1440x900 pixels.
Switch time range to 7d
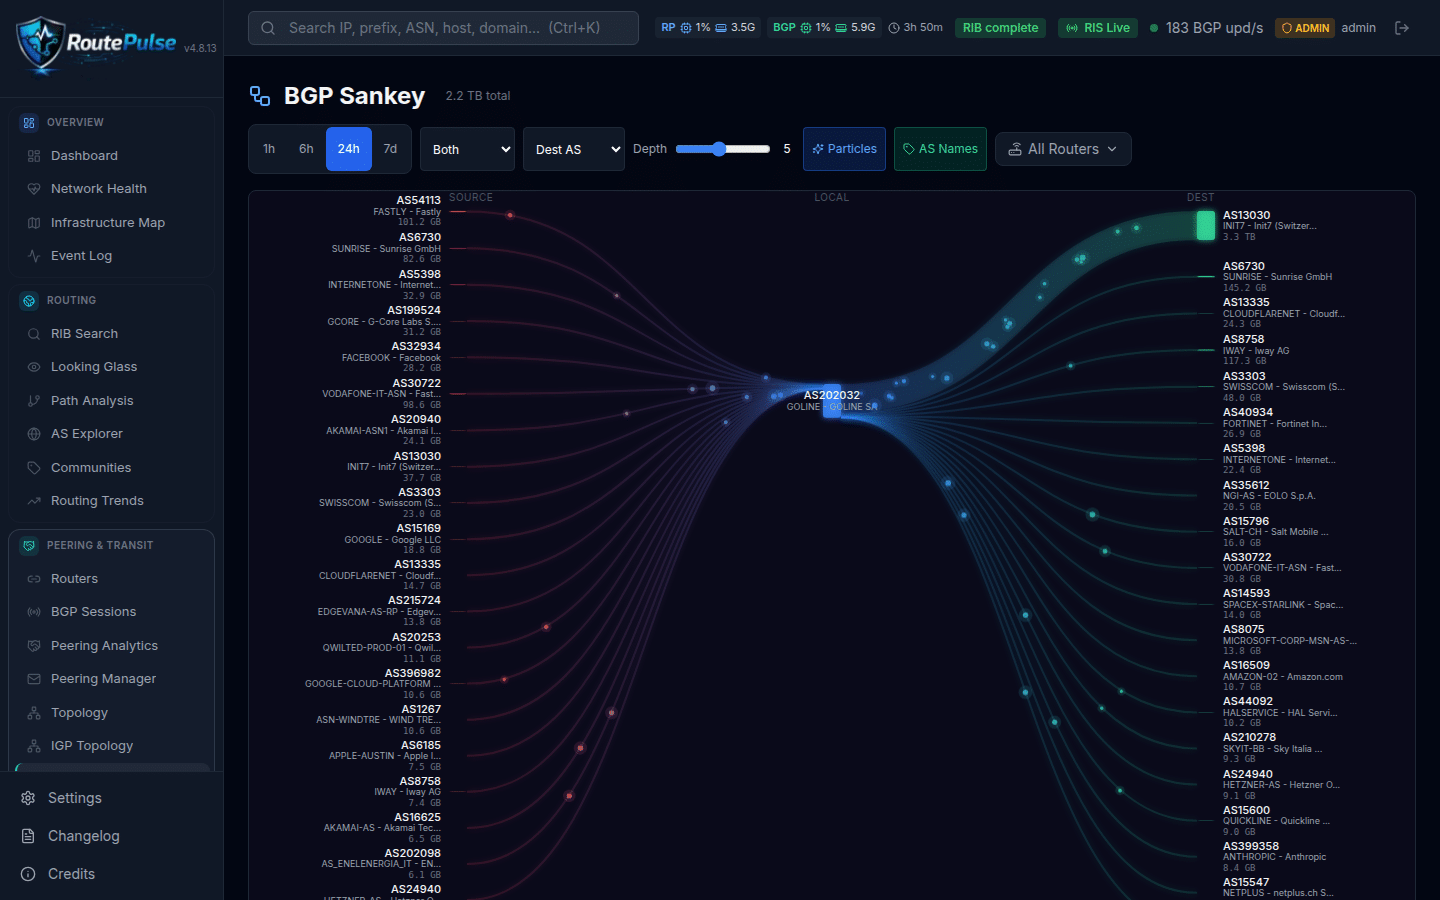point(390,148)
